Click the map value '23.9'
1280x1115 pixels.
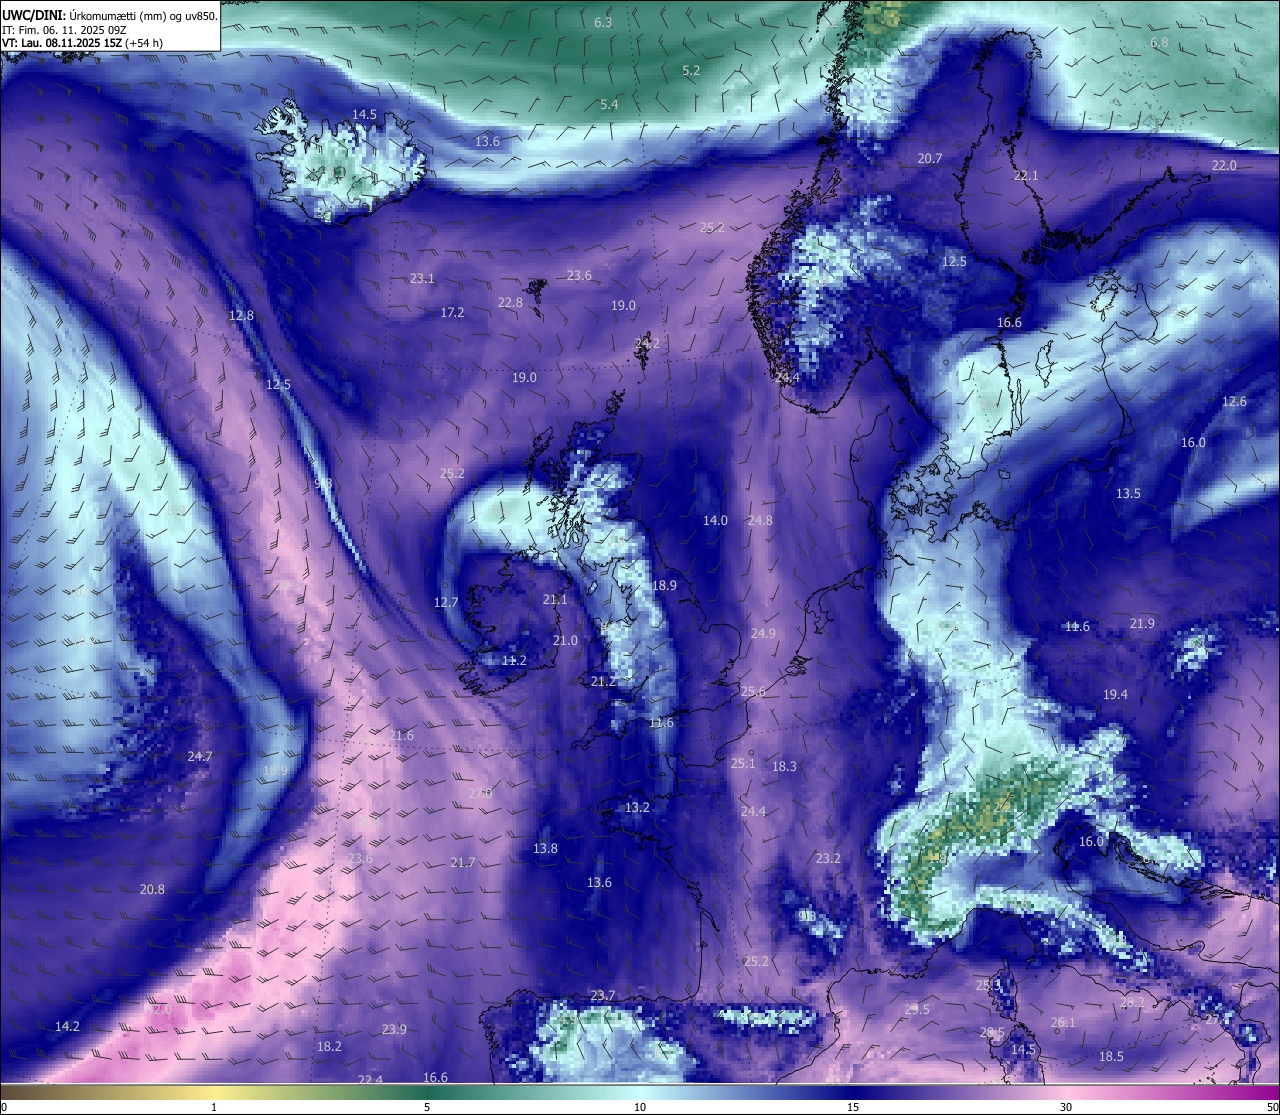[394, 1029]
